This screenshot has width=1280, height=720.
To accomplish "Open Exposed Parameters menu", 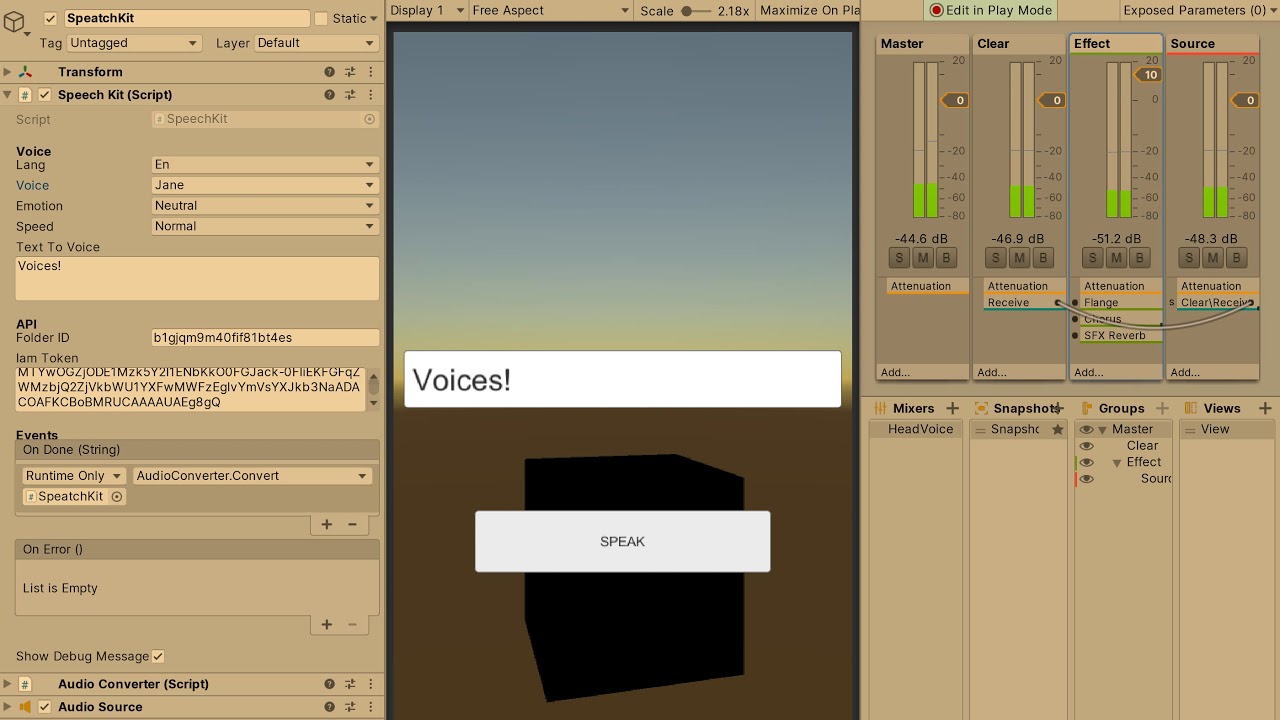I will click(x=1199, y=10).
